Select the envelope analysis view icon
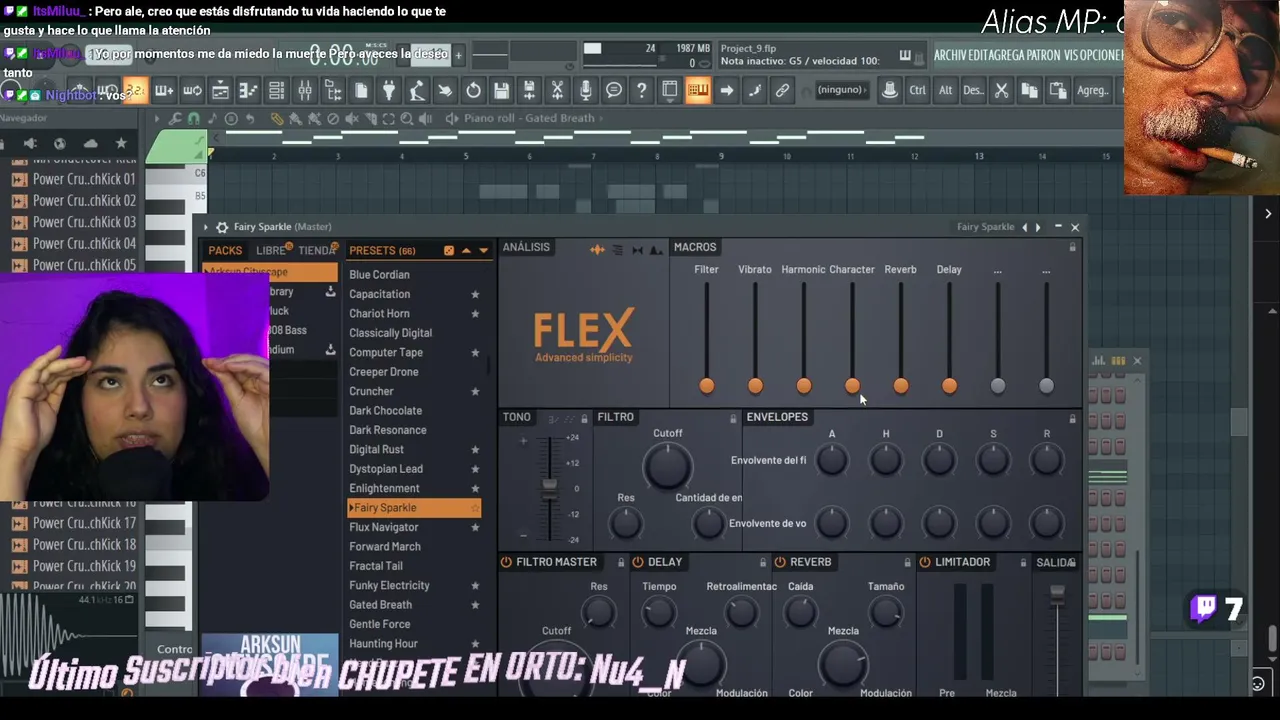The image size is (1280, 720). coord(656,250)
